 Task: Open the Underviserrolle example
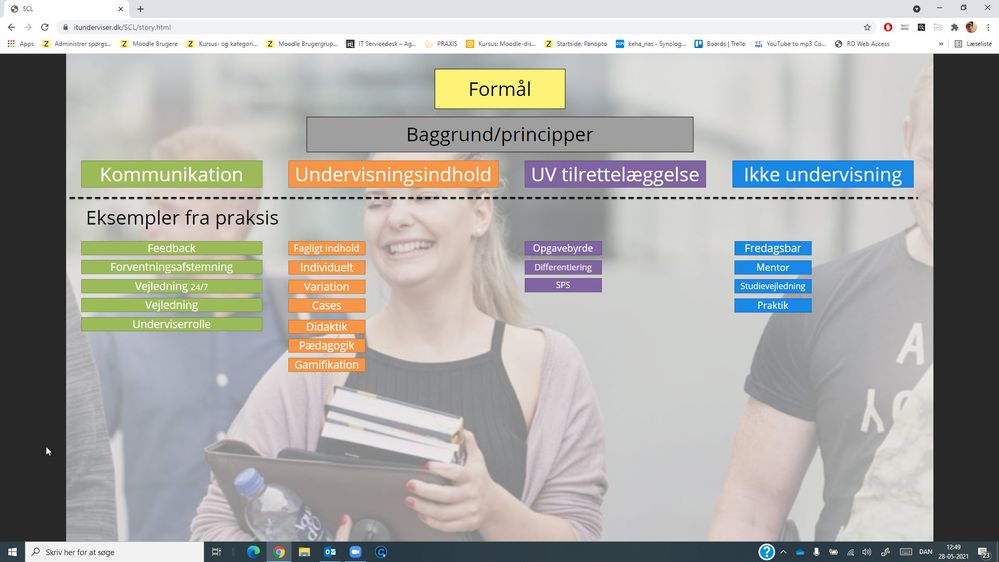[171, 324]
